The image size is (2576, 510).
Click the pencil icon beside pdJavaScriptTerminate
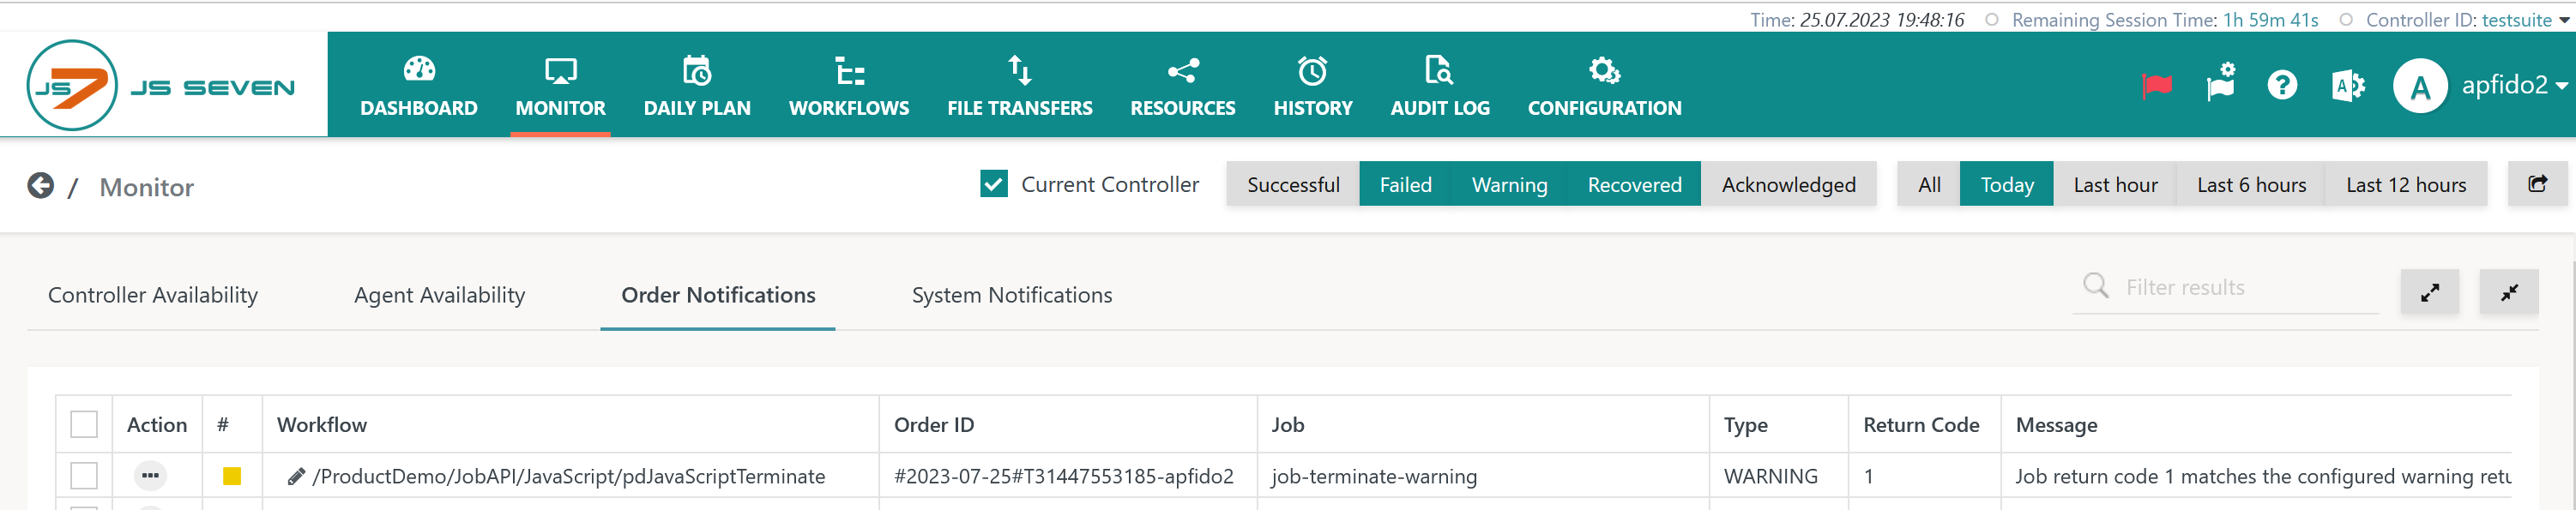click(x=296, y=477)
